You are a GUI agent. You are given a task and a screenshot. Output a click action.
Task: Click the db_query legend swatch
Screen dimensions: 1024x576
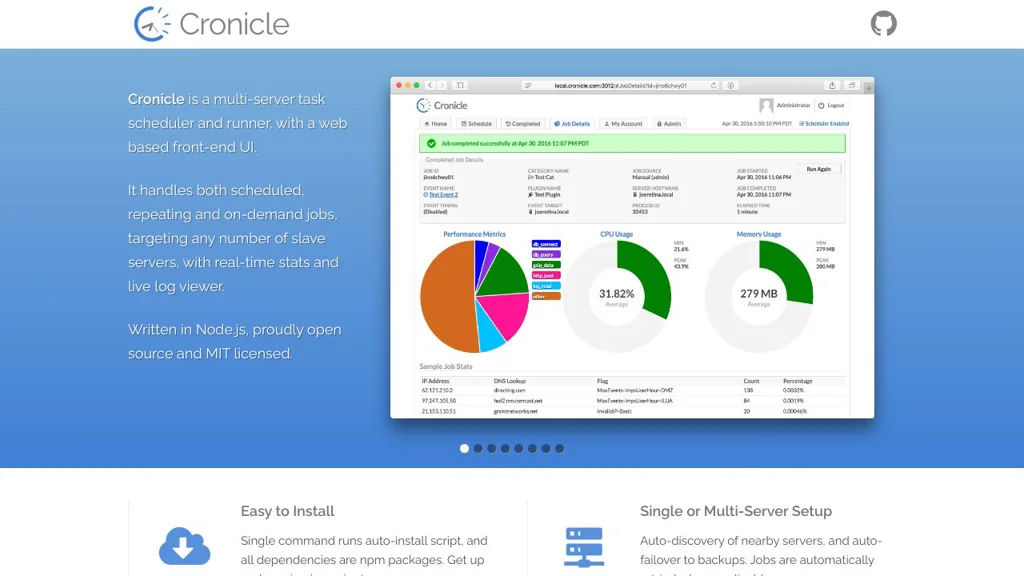coord(546,255)
